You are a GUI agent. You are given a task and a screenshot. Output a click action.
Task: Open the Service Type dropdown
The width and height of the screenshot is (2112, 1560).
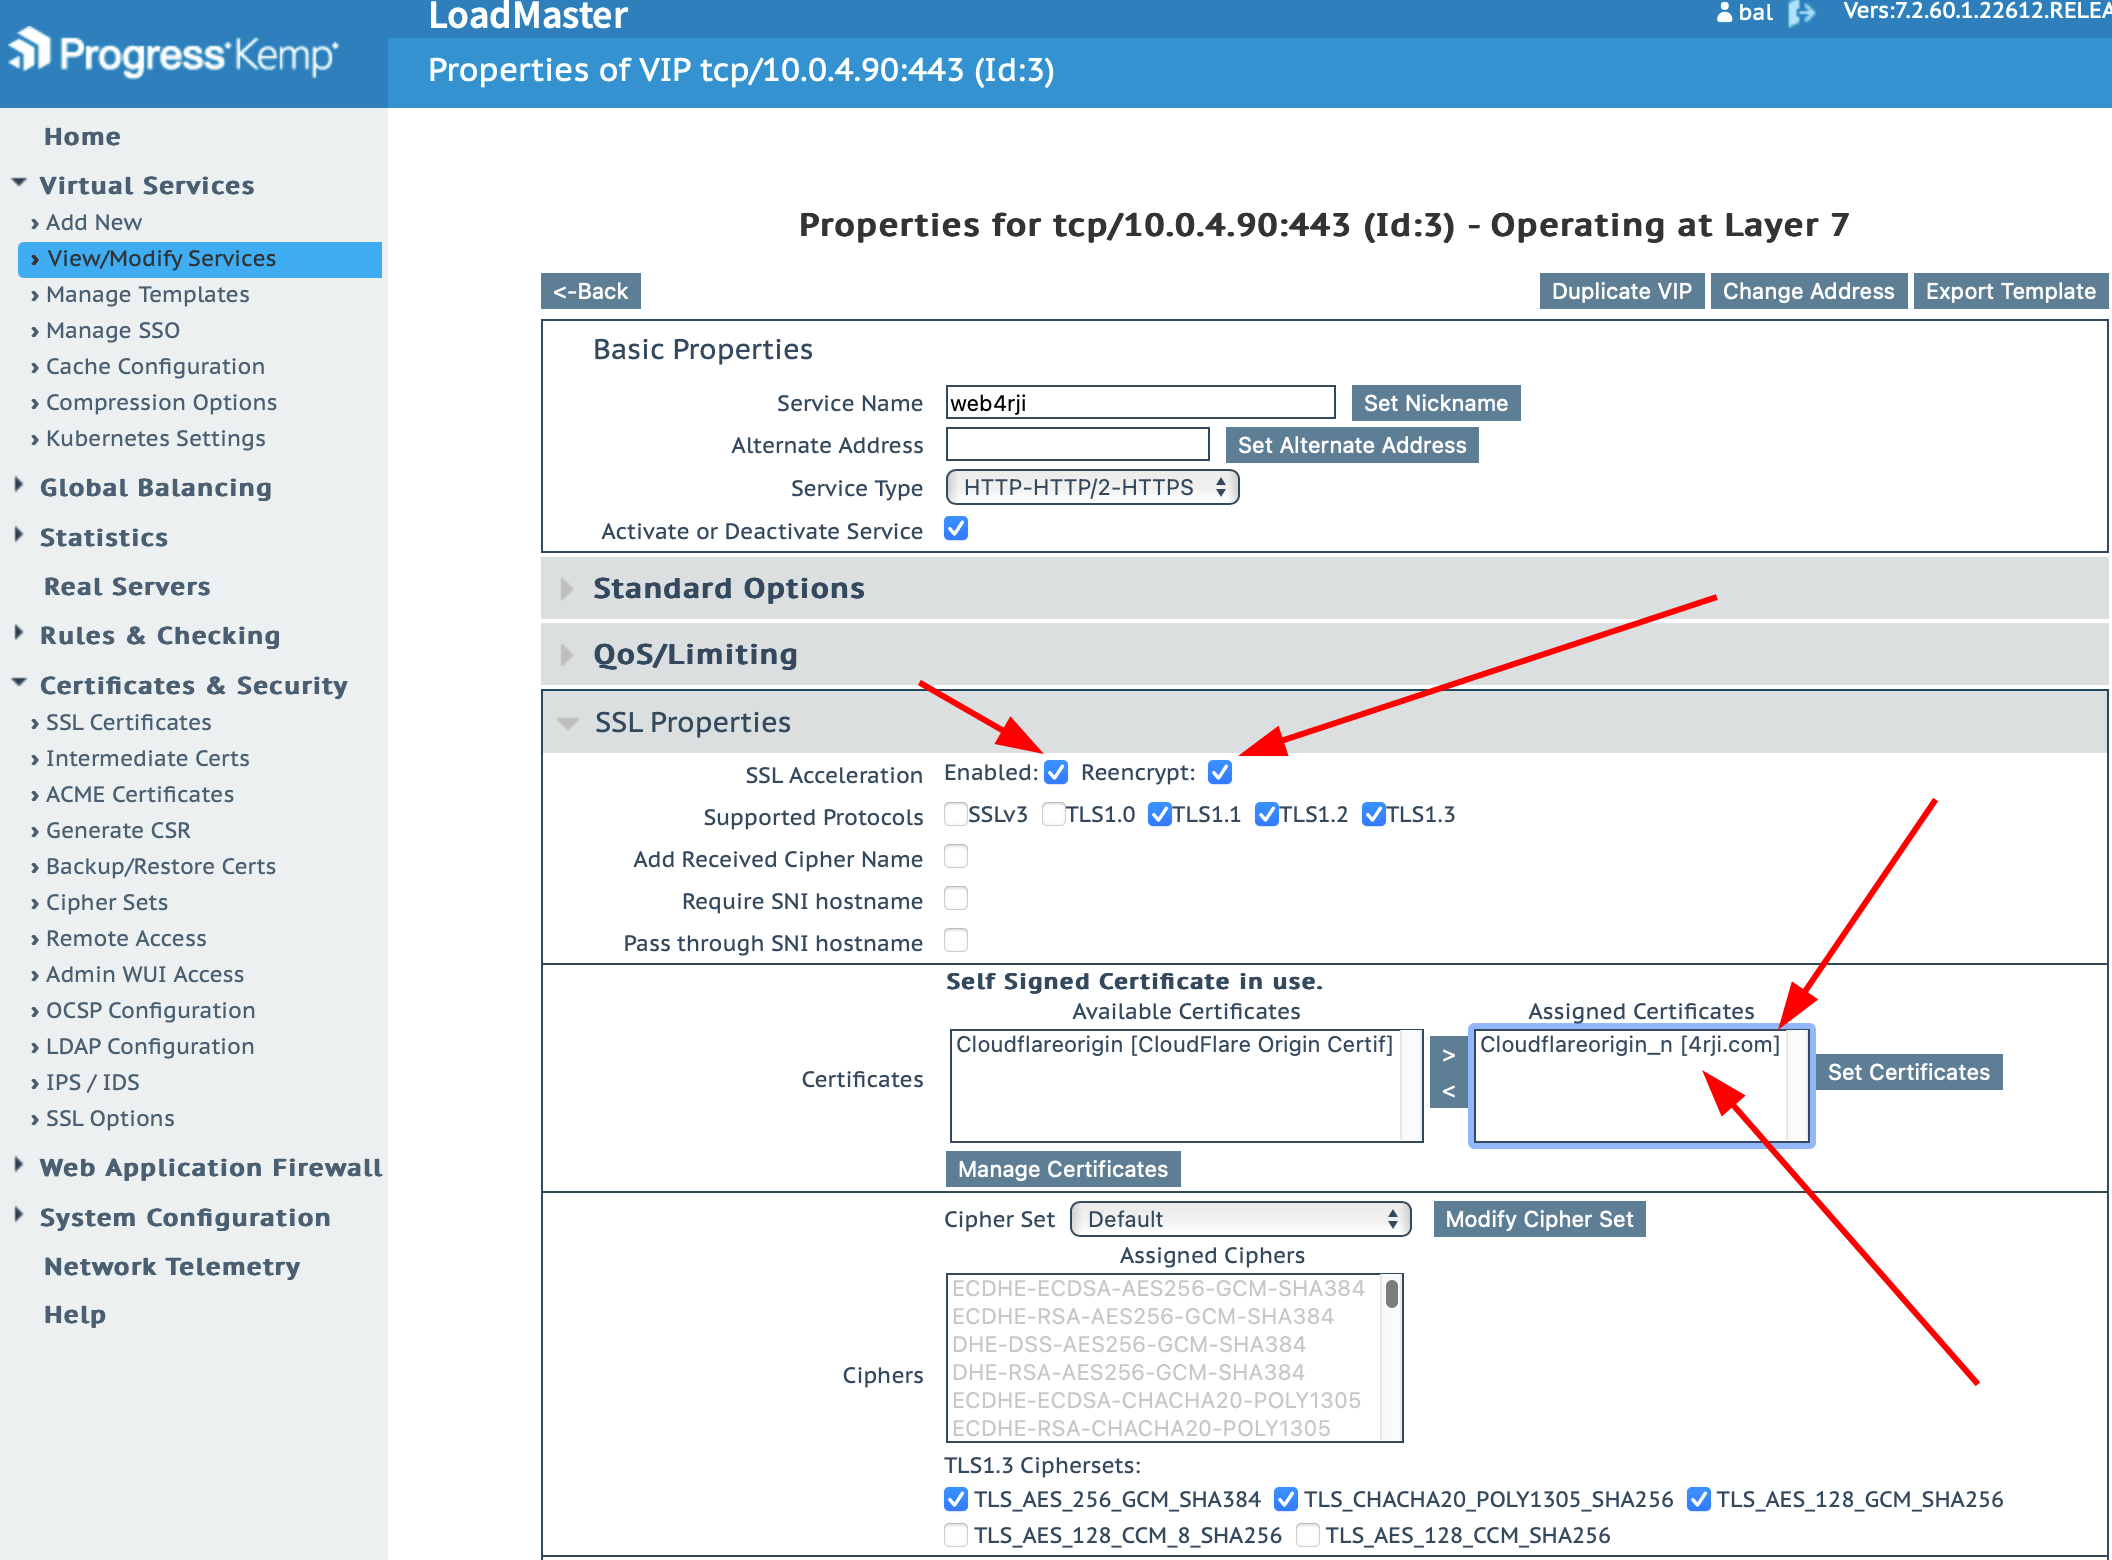[x=1092, y=488]
